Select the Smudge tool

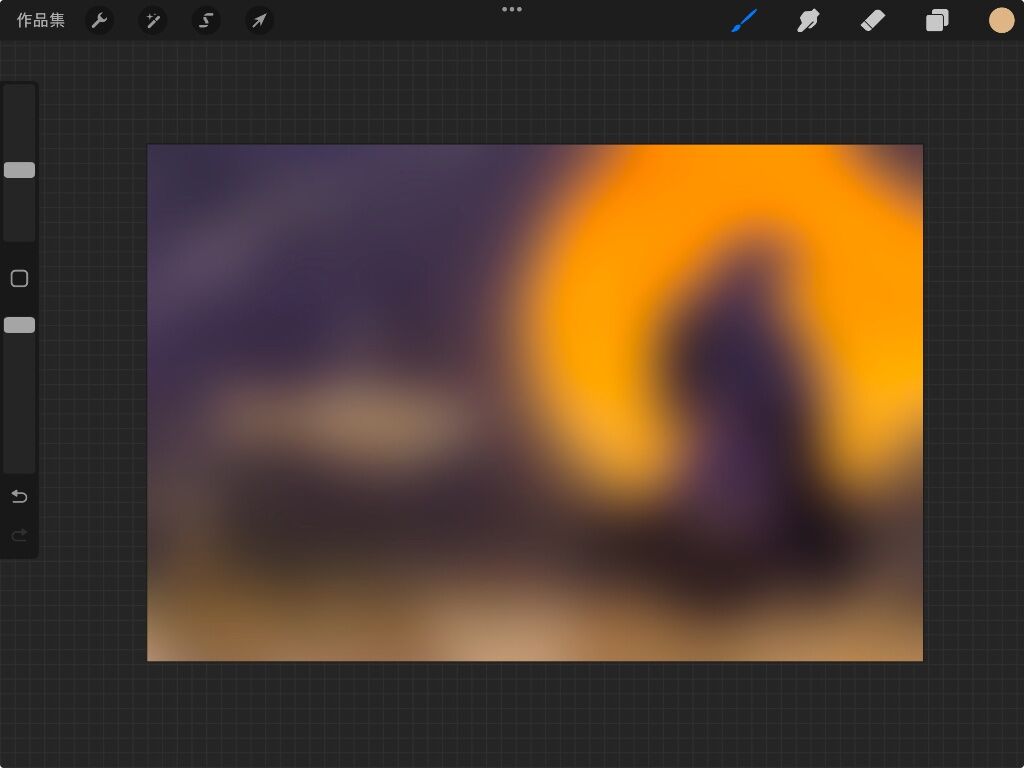808,20
